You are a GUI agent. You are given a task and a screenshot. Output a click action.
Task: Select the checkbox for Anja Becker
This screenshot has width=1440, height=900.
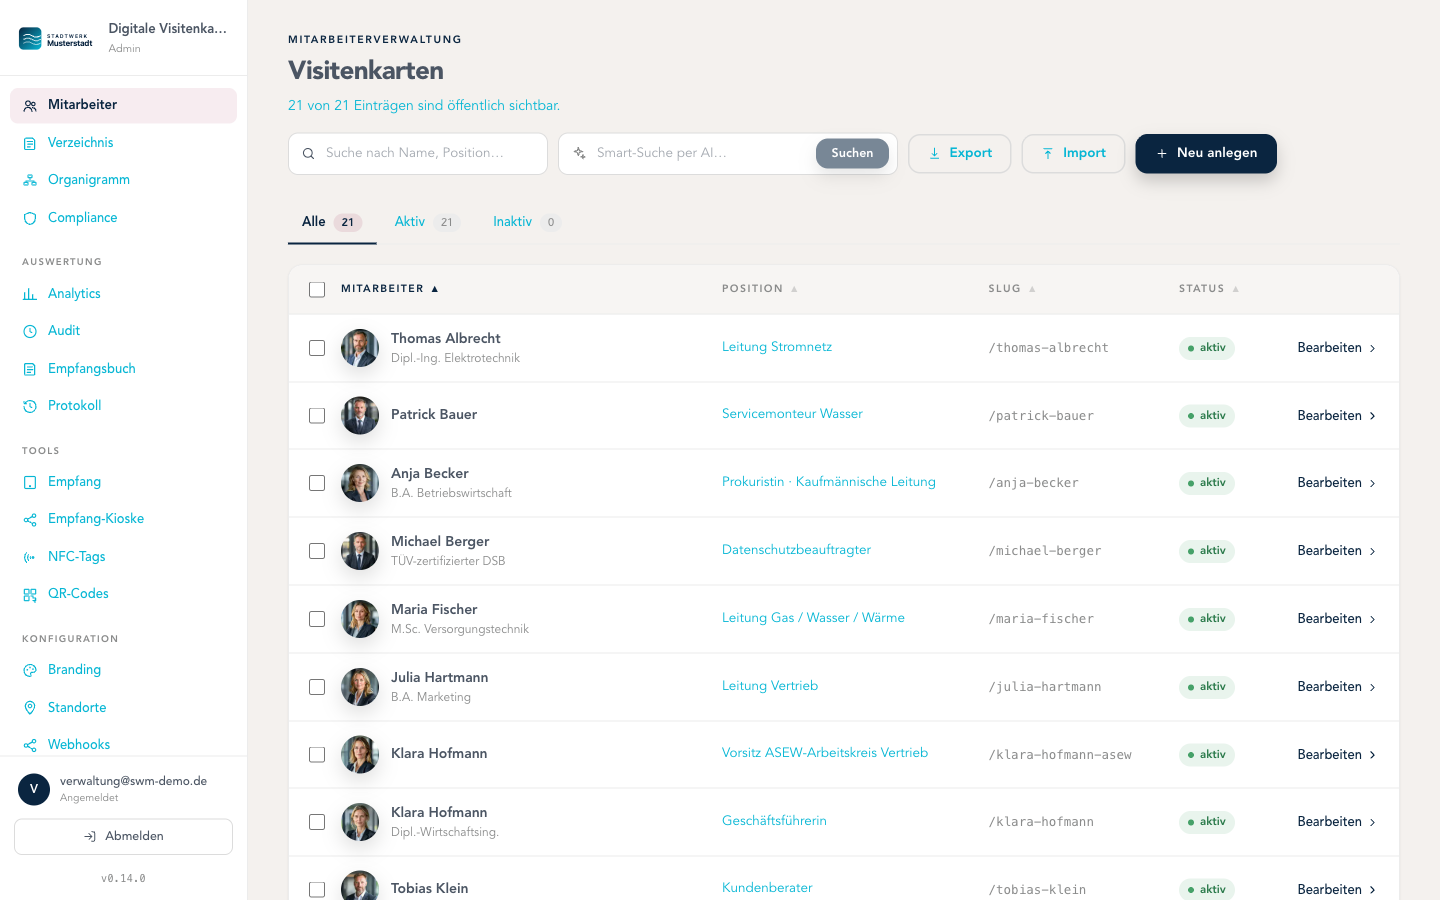pos(317,483)
